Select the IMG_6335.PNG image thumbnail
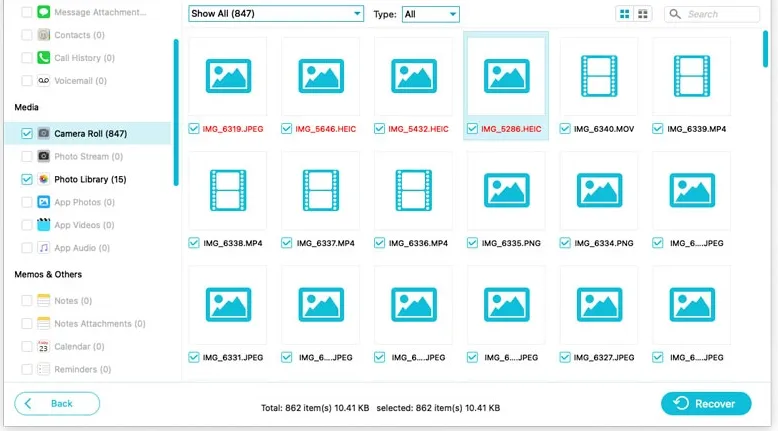Screen dimensions: 778x431 click(507, 190)
